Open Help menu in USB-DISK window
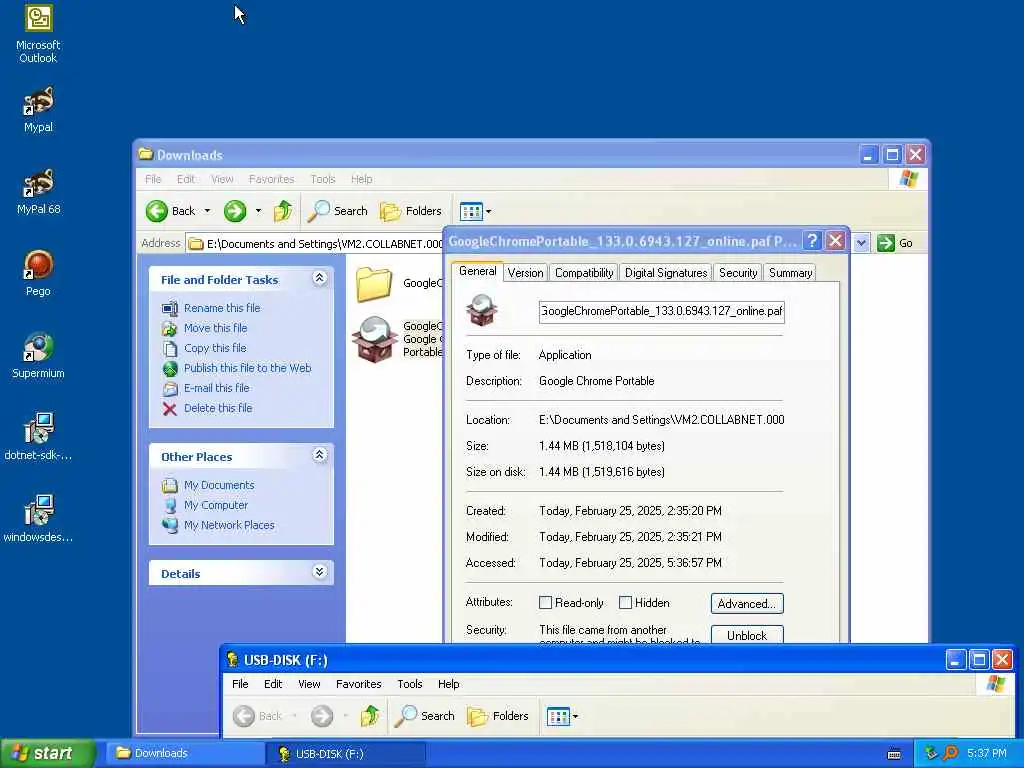The image size is (1024, 768). [449, 684]
